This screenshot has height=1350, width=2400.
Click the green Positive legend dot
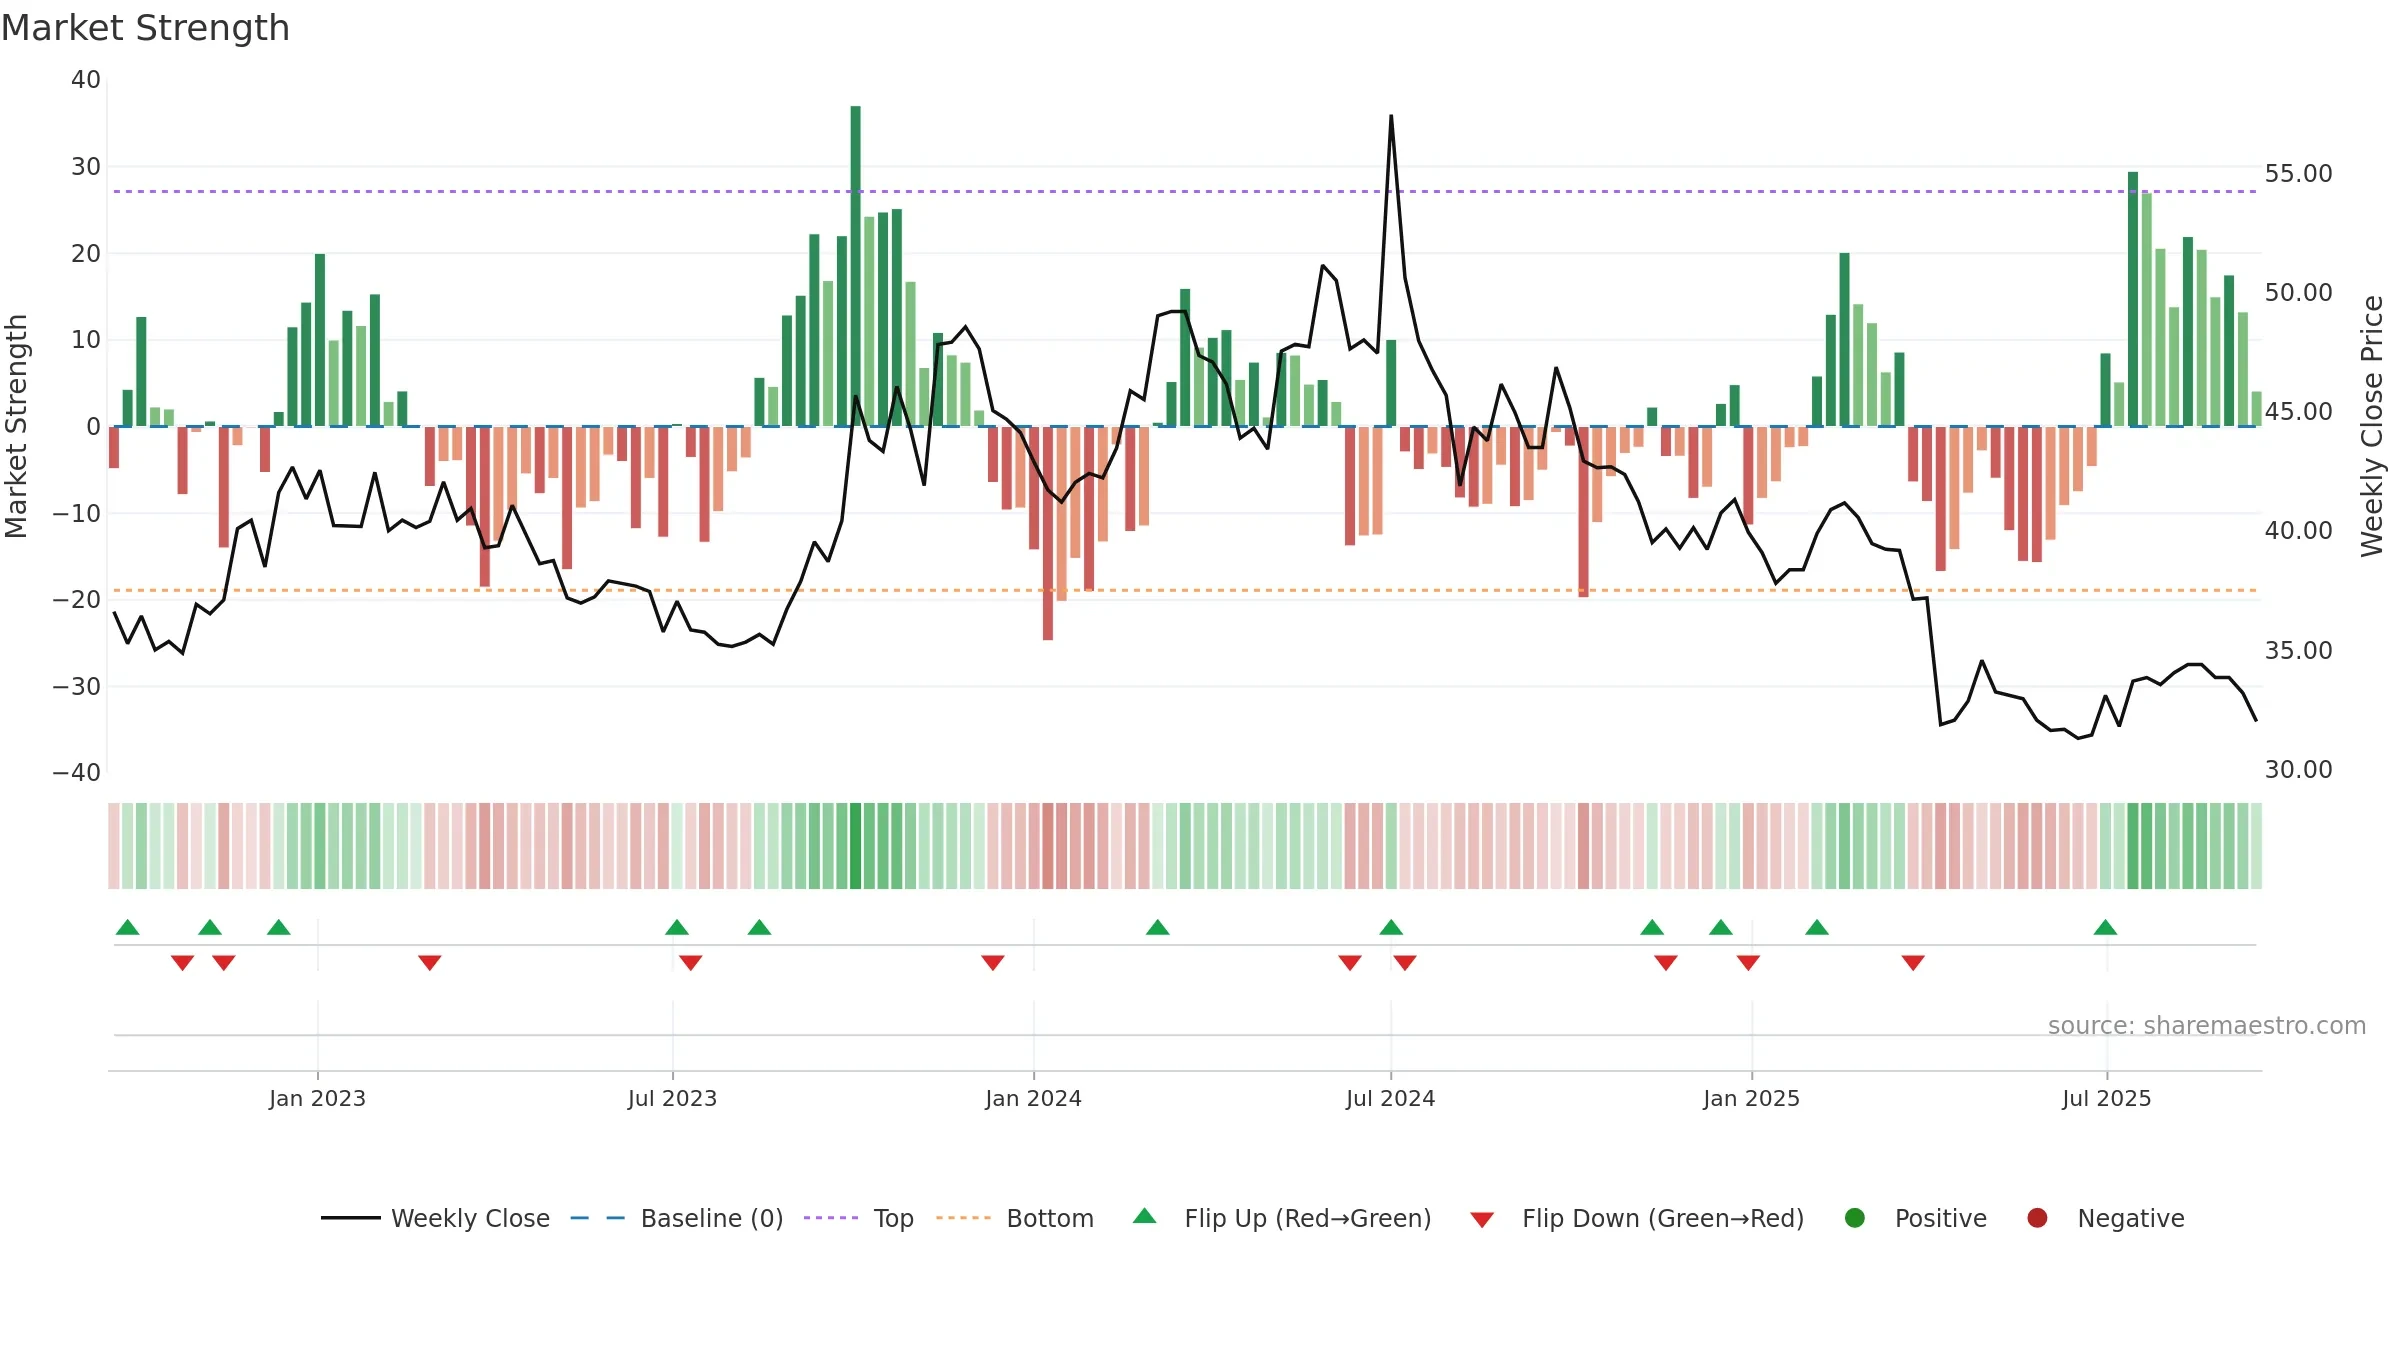(1855, 1218)
